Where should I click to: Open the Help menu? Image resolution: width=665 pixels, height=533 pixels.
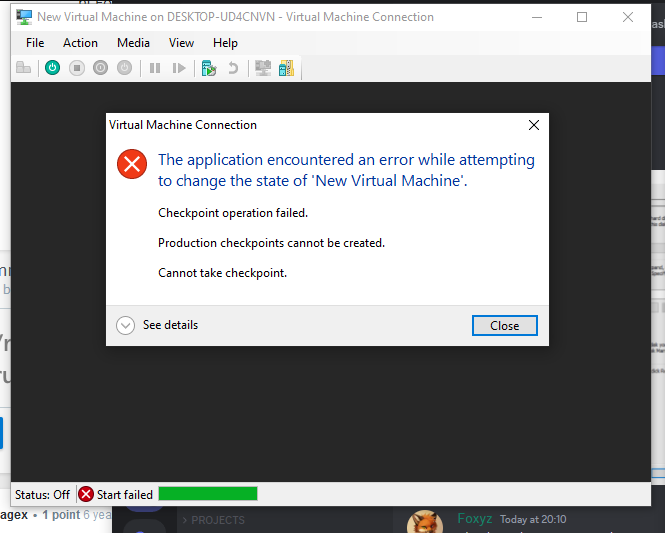[225, 43]
